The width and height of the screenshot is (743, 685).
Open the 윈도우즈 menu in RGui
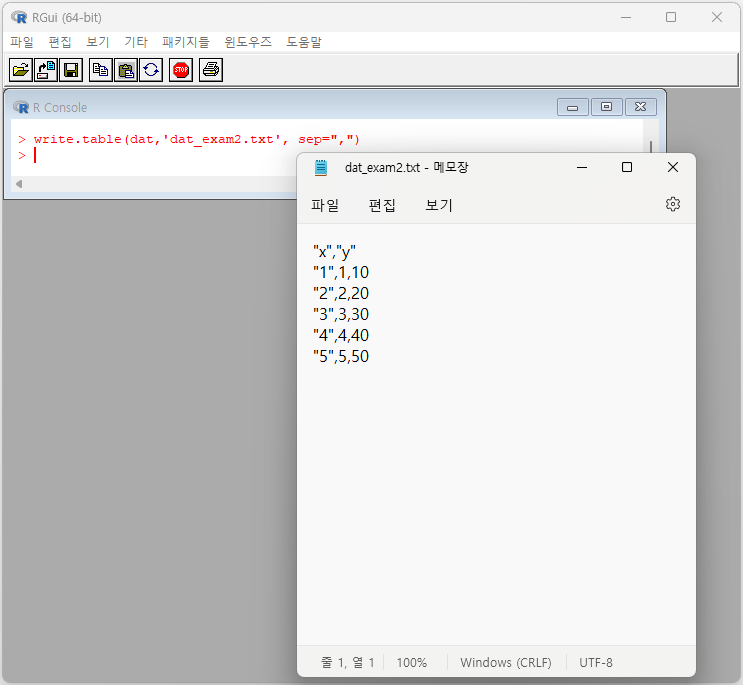(248, 42)
